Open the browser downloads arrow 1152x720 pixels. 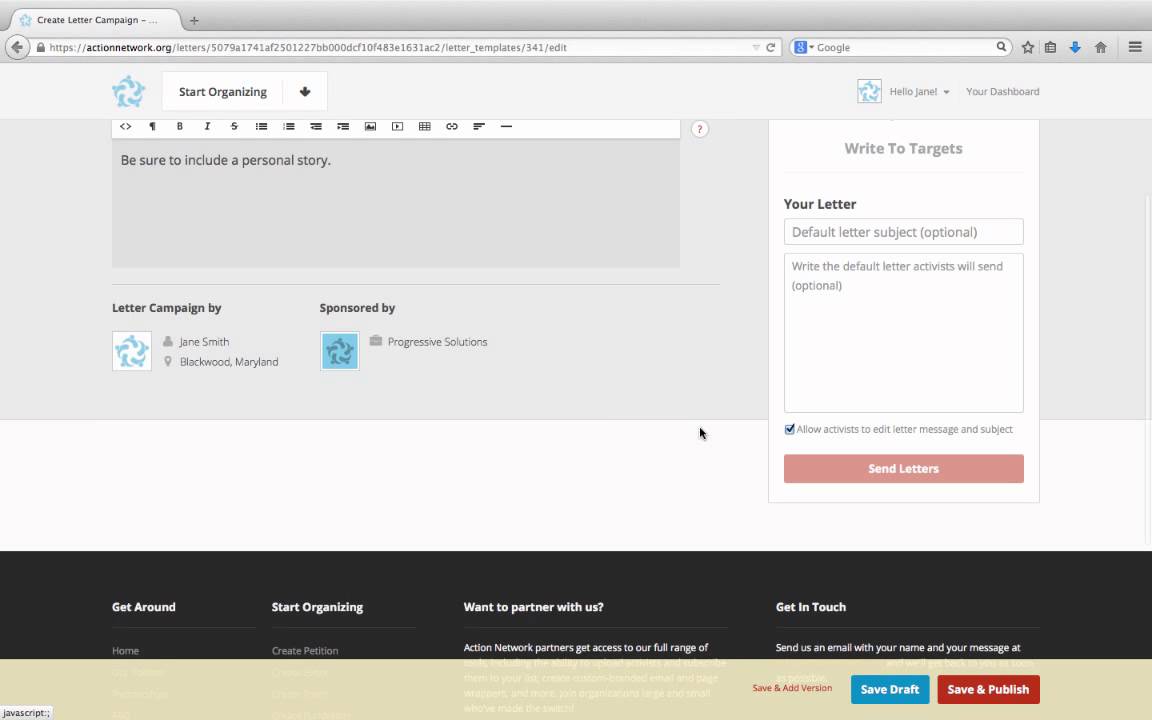click(x=1075, y=47)
